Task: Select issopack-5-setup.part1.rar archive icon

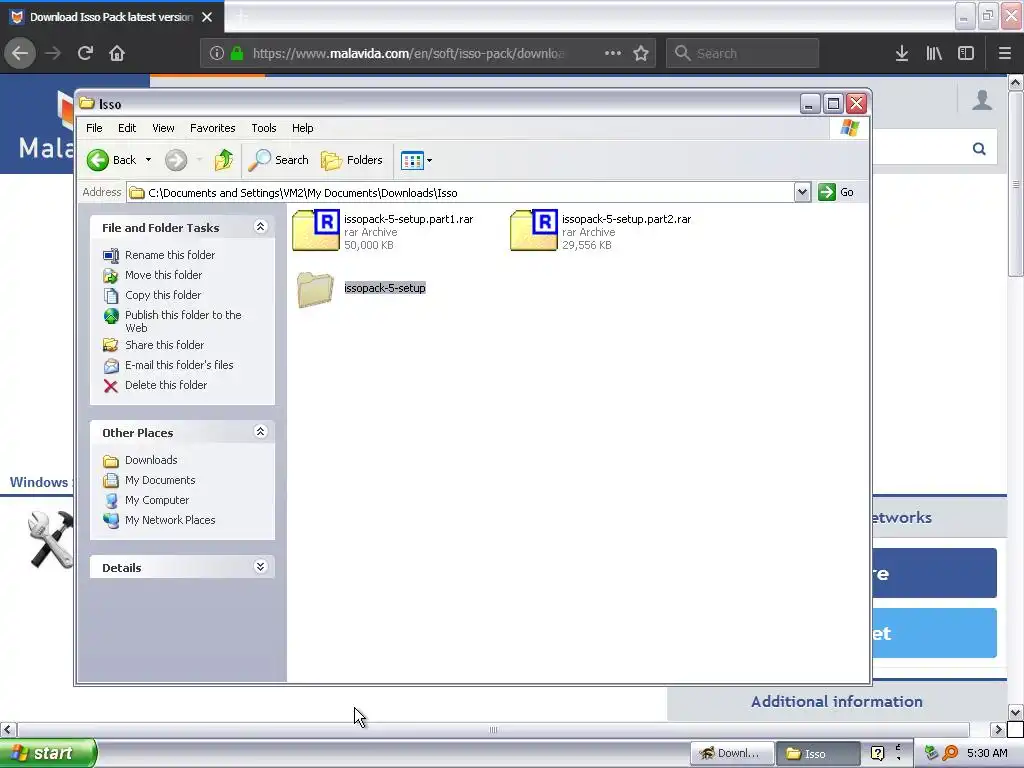Action: [316, 230]
